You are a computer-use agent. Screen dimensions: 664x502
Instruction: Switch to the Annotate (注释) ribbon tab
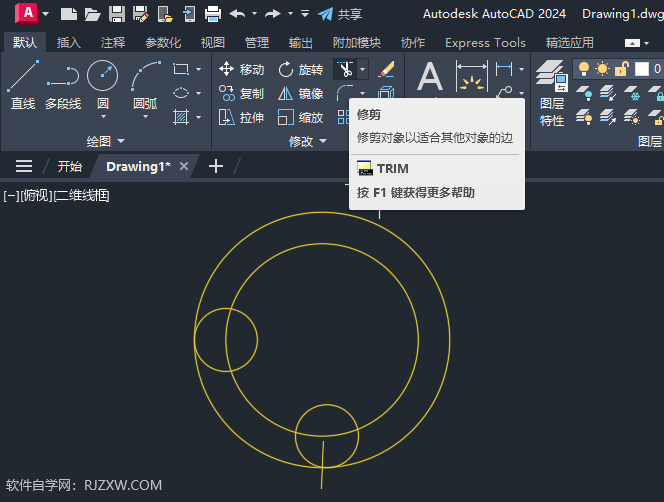pyautogui.click(x=113, y=42)
